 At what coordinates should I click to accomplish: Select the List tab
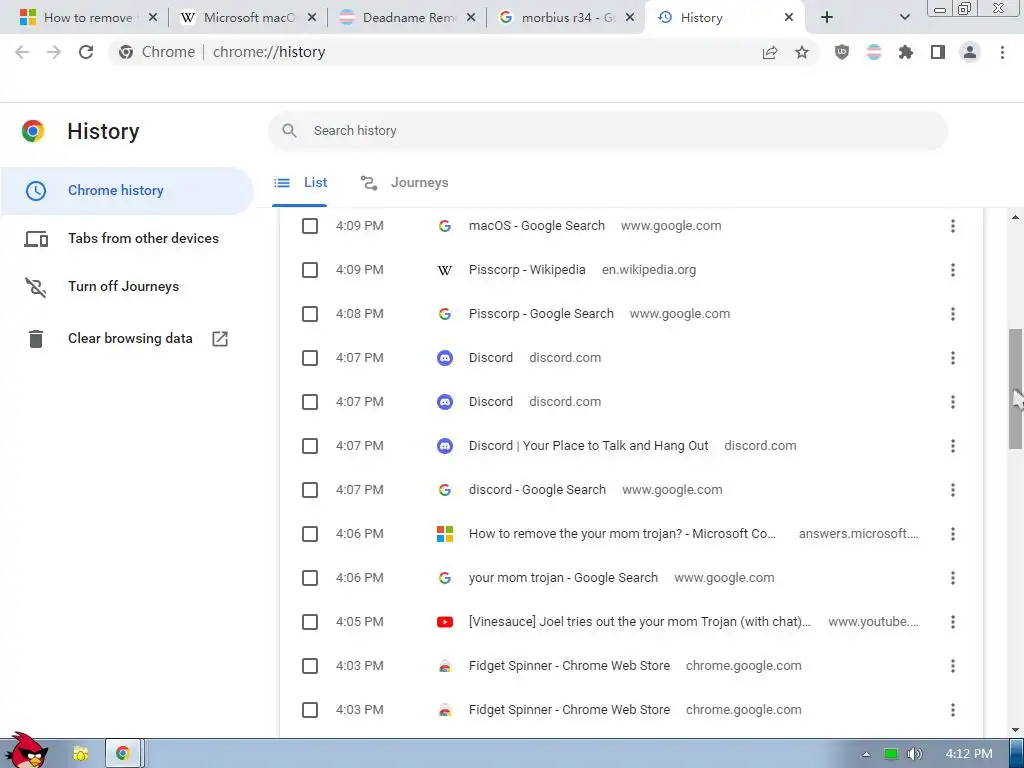point(301,183)
